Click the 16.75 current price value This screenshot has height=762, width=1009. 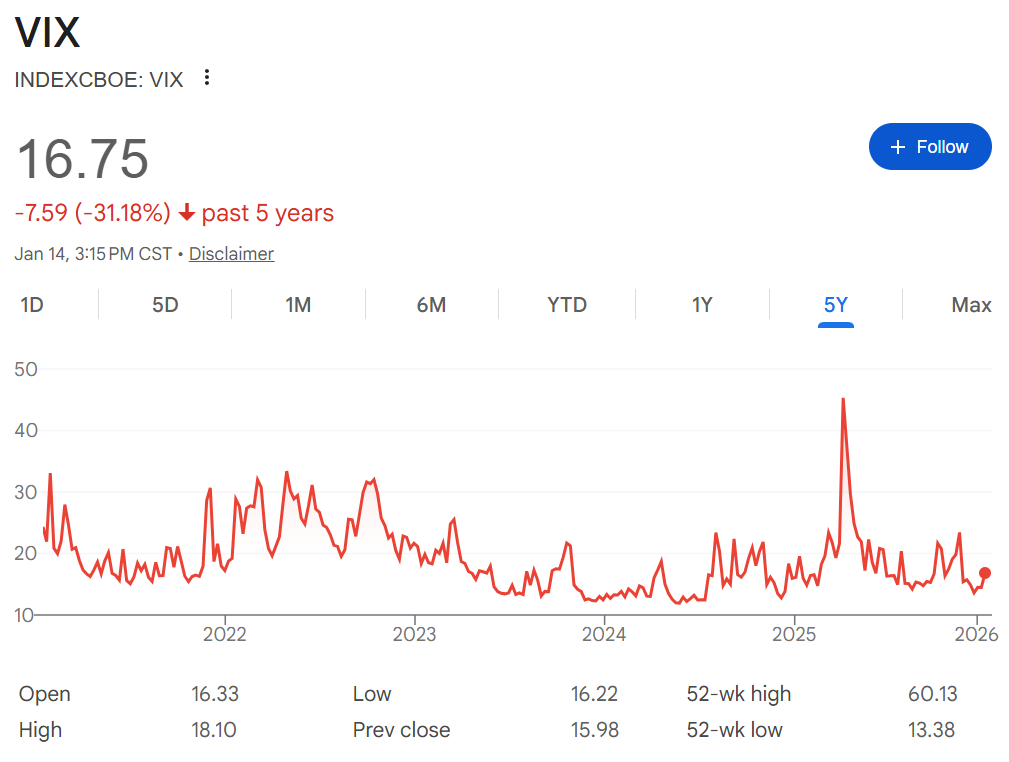coord(83,159)
